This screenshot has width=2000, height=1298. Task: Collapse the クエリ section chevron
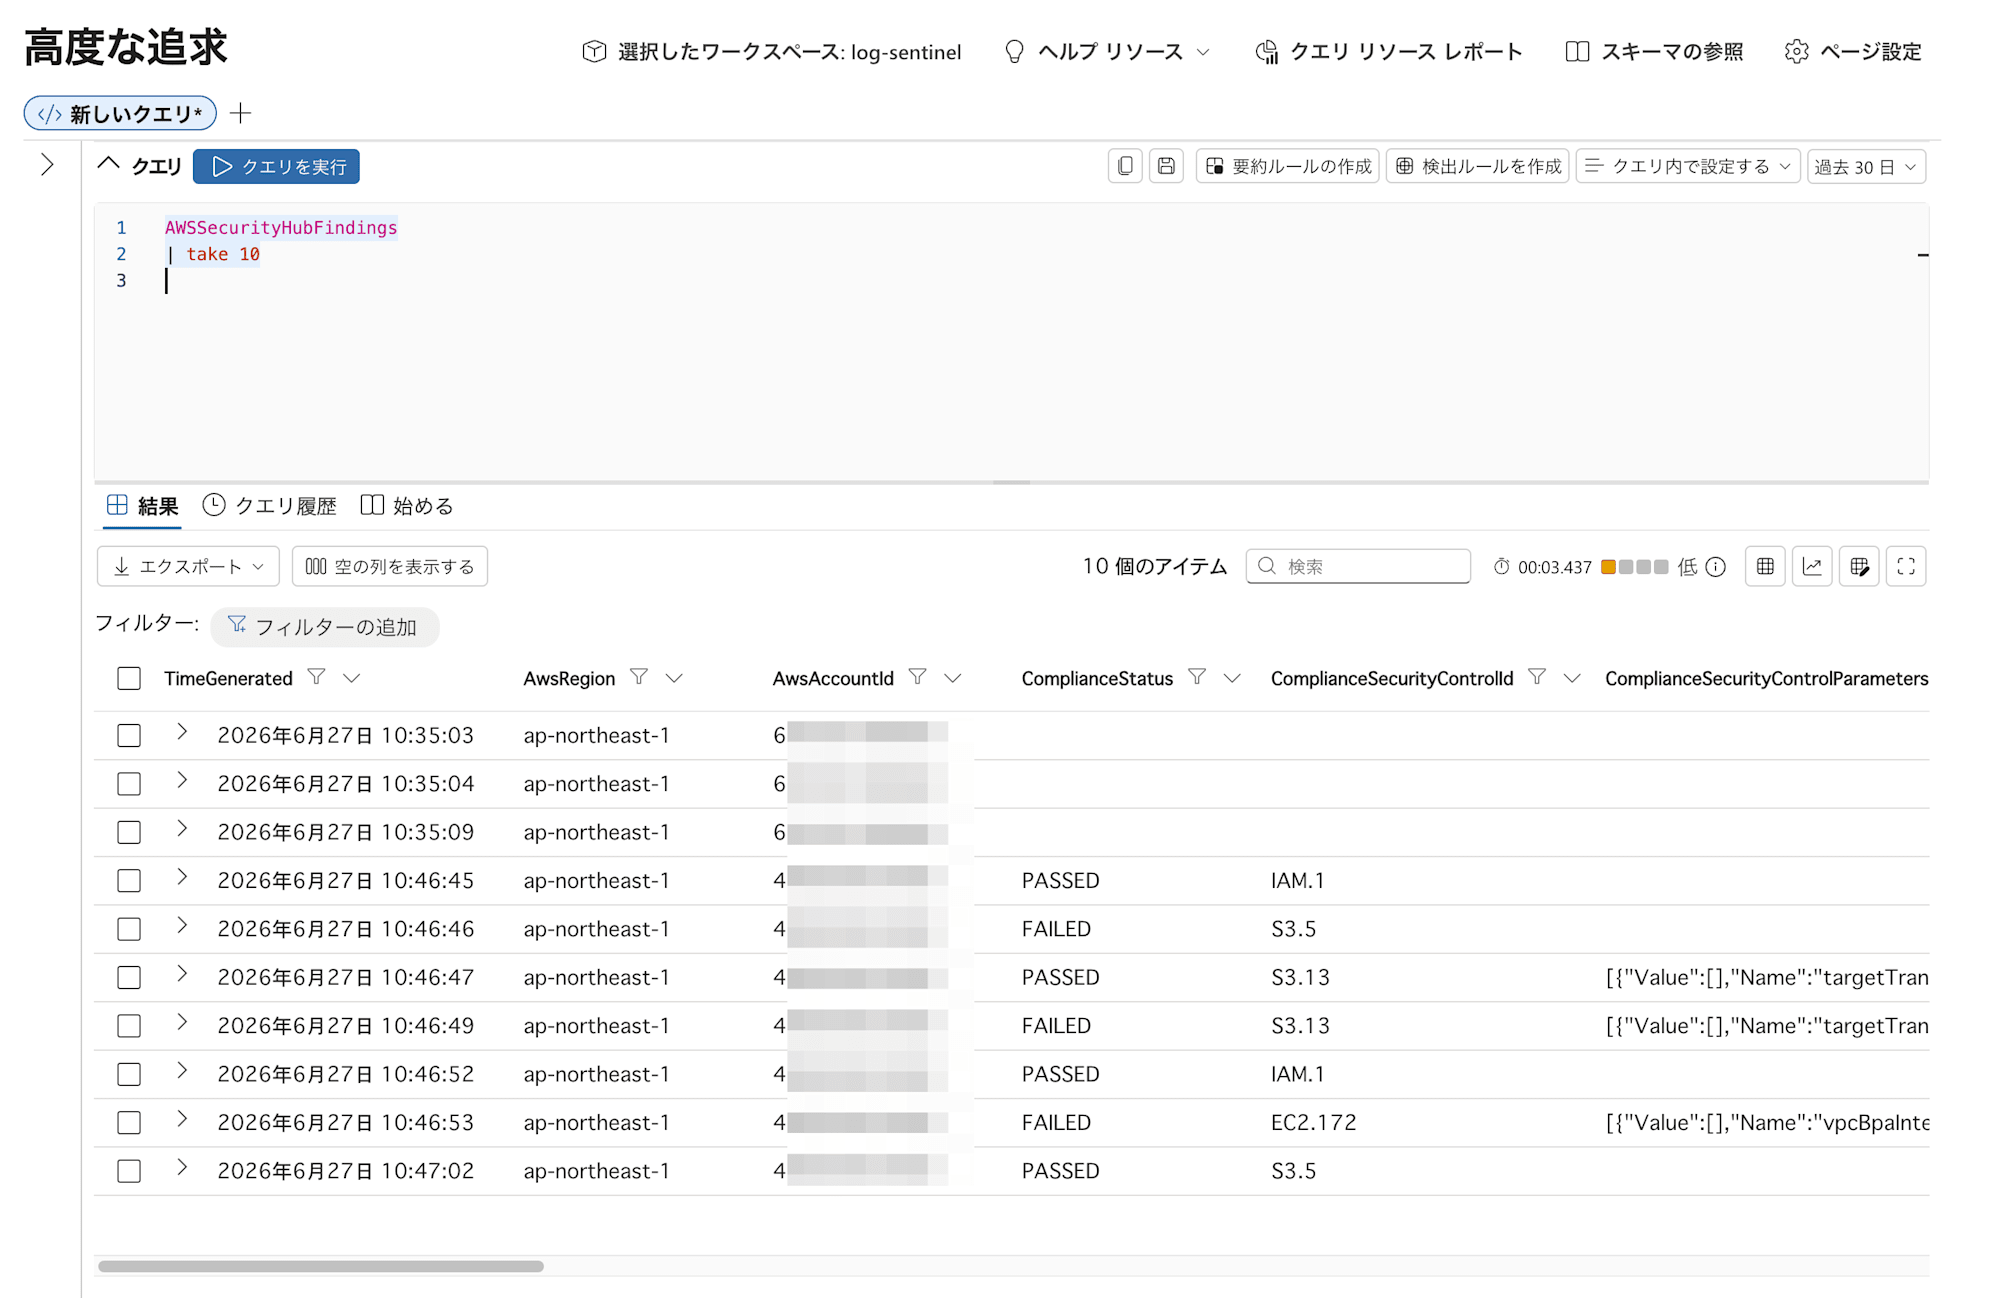click(x=108, y=164)
